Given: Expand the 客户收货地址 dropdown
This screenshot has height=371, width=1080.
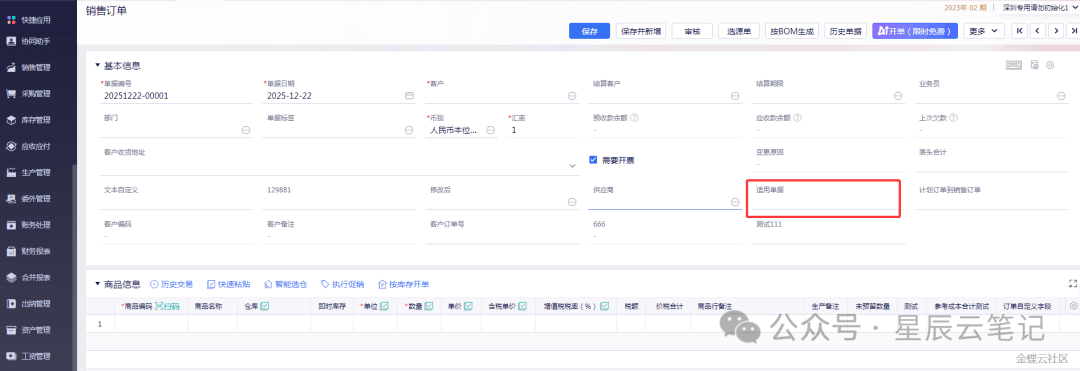Looking at the screenshot, I should [573, 165].
